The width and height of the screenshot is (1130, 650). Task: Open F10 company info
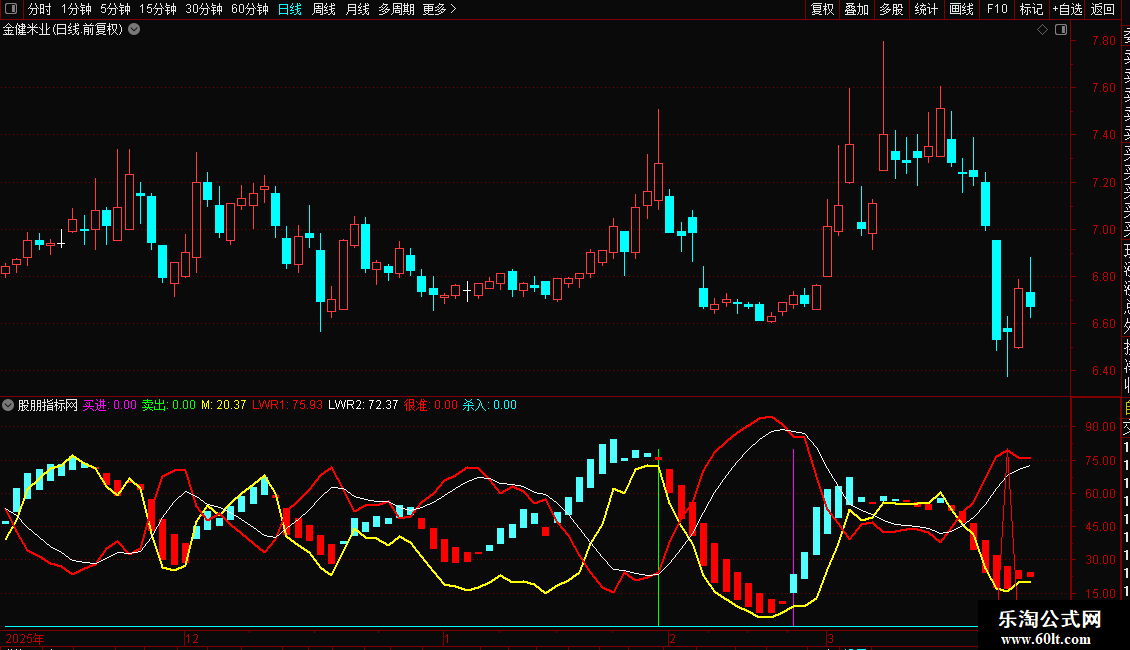pos(997,9)
